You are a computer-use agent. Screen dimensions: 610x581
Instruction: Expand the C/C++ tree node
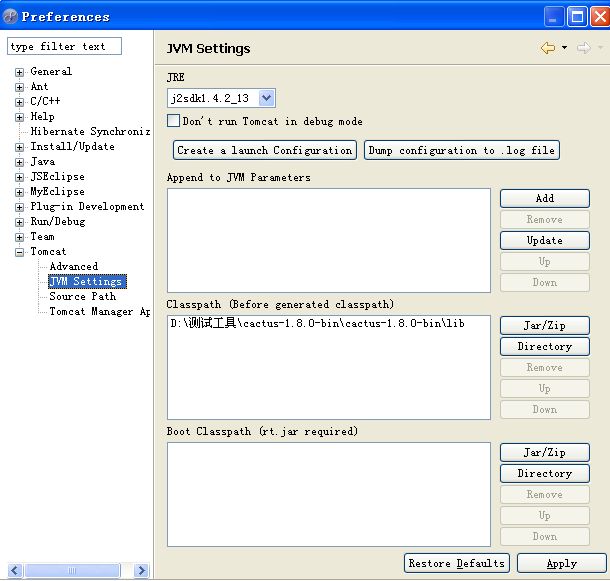click(x=19, y=102)
